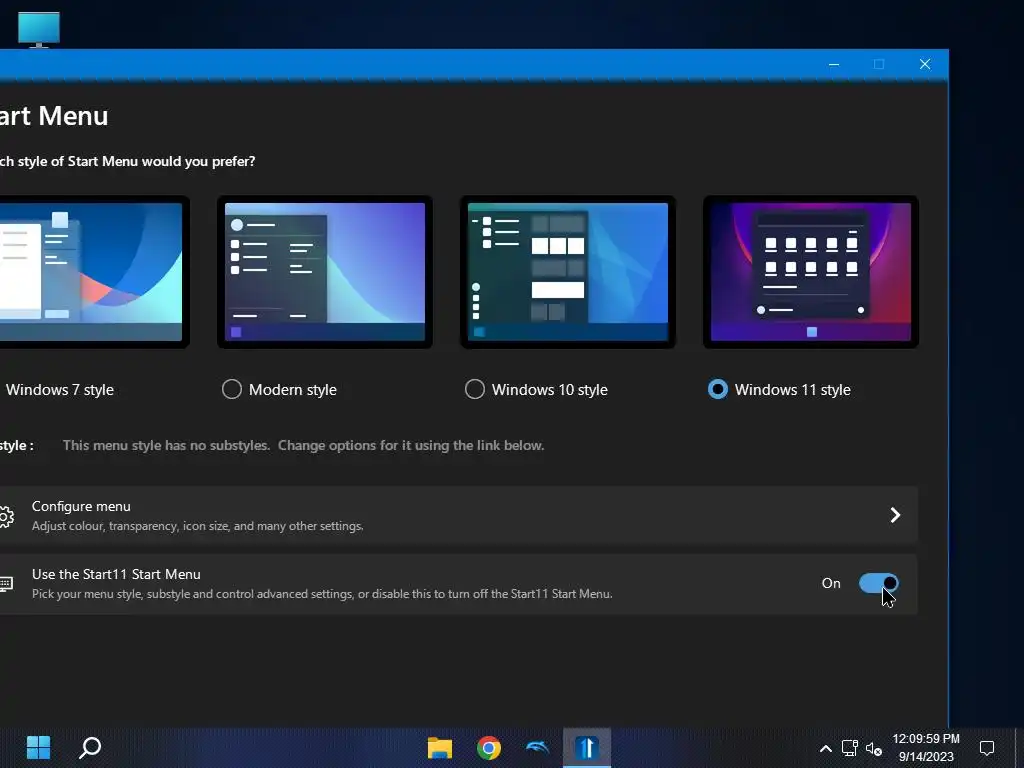Click the muted volume tray icon
The image size is (1024, 768).
873,748
